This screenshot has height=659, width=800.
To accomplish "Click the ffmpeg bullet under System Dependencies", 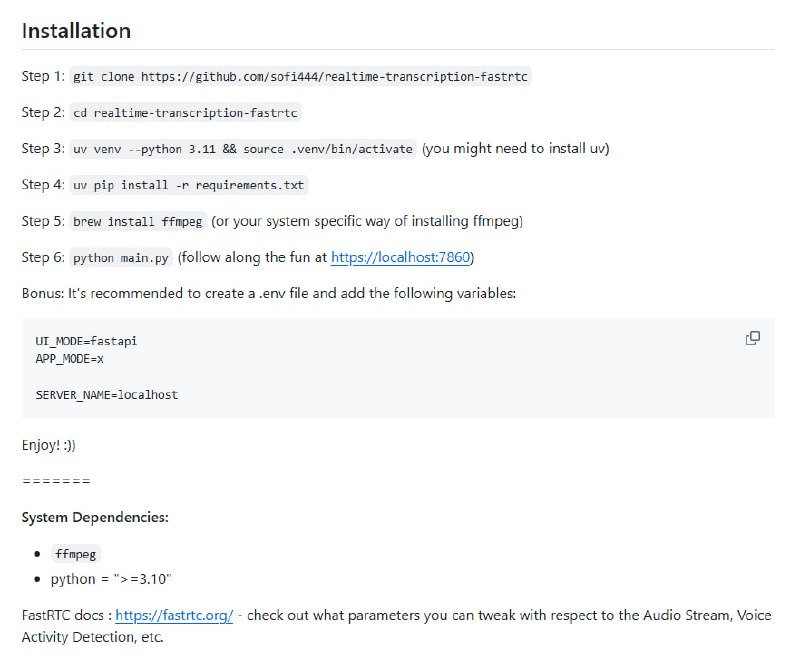I will pyautogui.click(x=77, y=554).
